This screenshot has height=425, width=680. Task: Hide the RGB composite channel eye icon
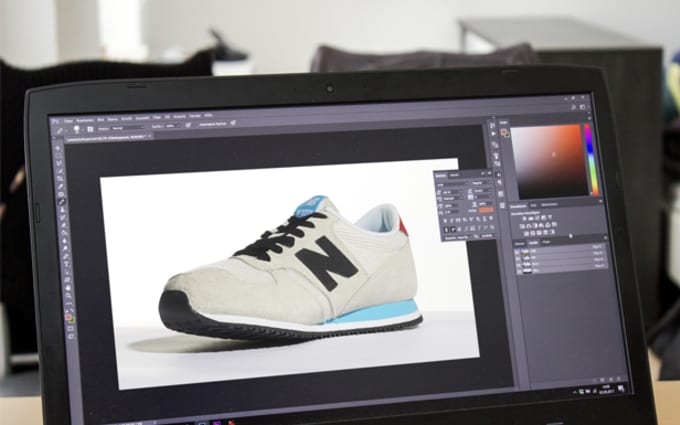(x=518, y=252)
